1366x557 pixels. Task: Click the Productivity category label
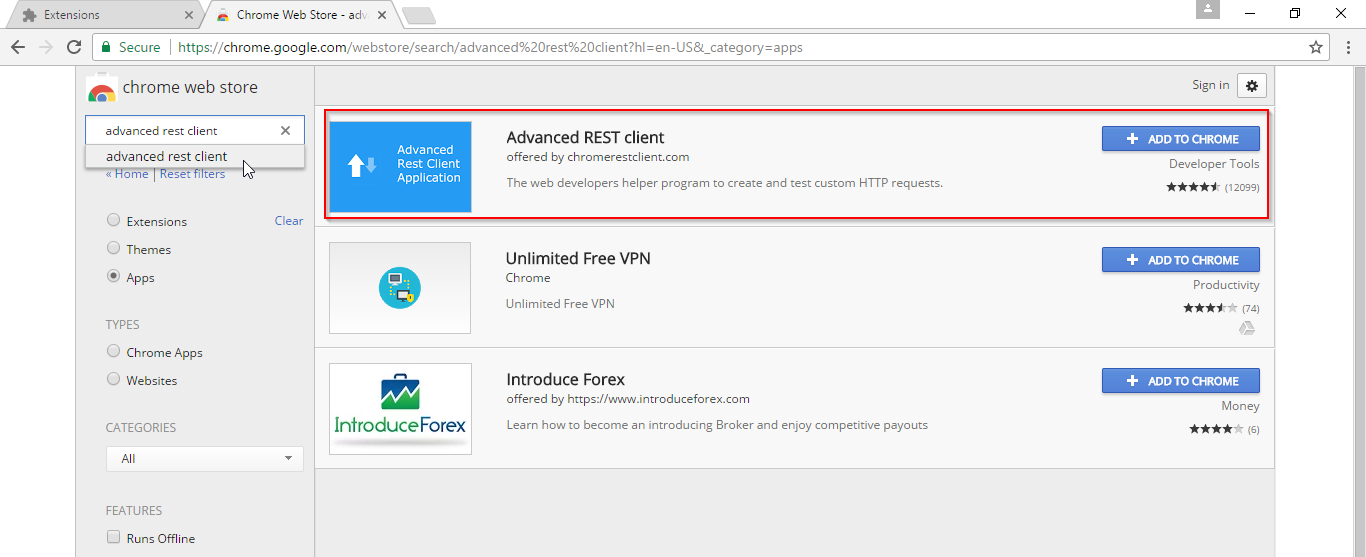[1226, 285]
